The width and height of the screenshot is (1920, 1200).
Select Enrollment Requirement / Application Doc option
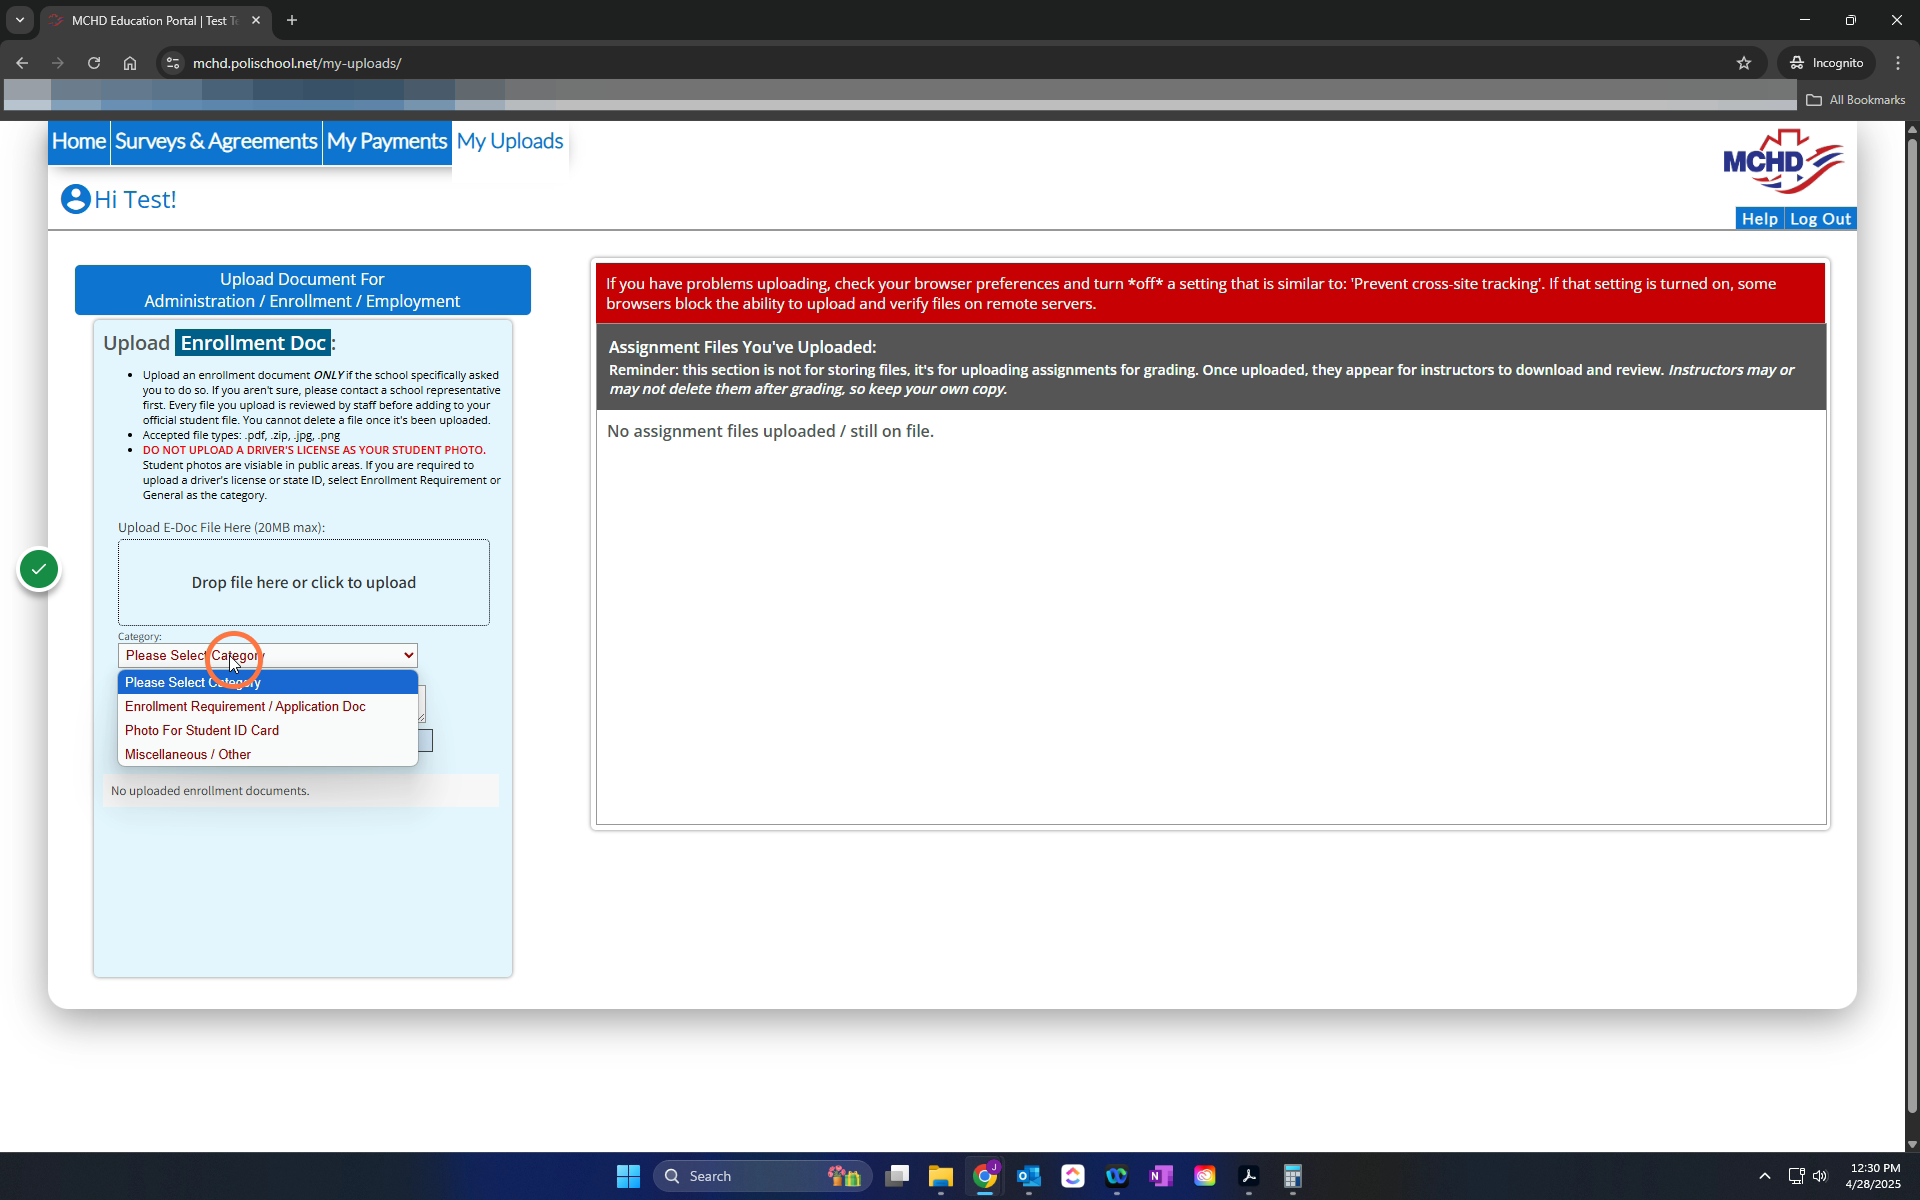(x=267, y=706)
